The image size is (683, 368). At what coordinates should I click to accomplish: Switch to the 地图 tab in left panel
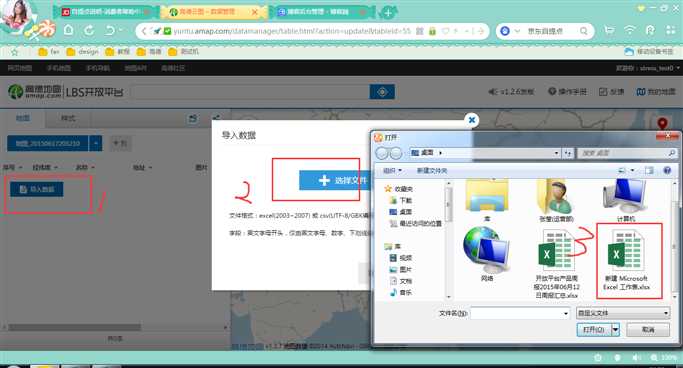coord(23,118)
